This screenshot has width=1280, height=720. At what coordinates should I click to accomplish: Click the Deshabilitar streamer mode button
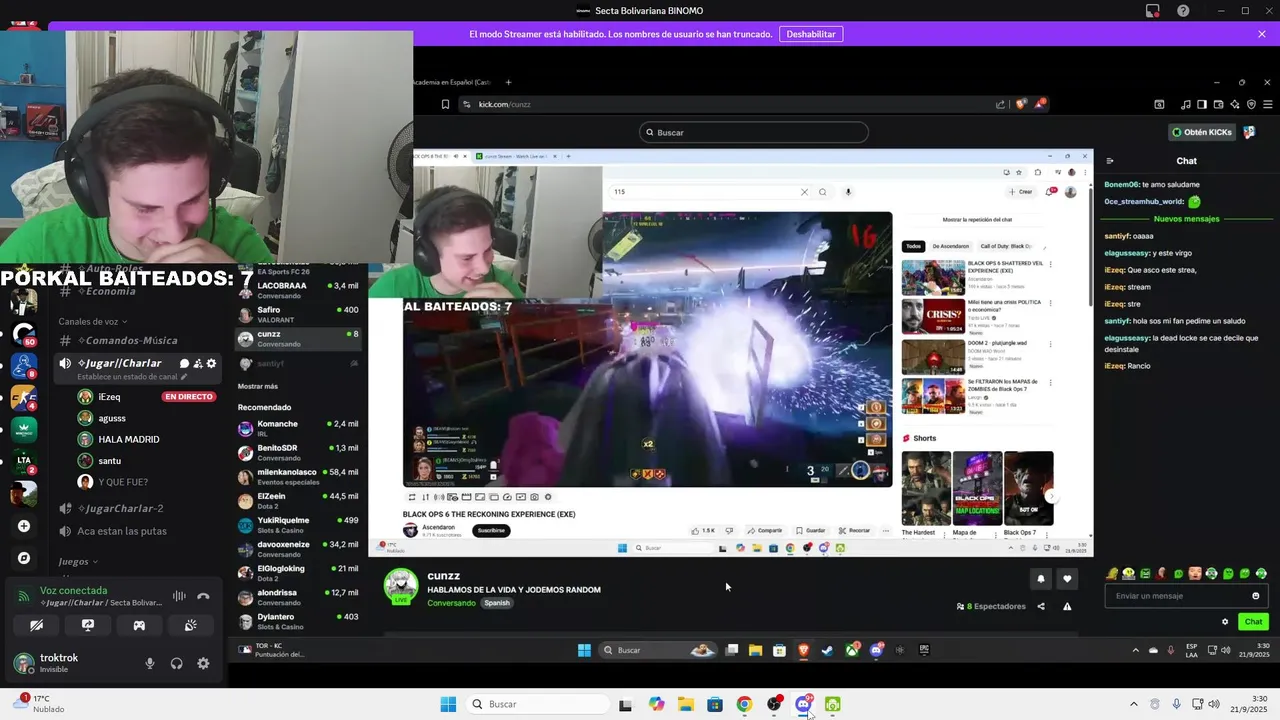point(811,34)
